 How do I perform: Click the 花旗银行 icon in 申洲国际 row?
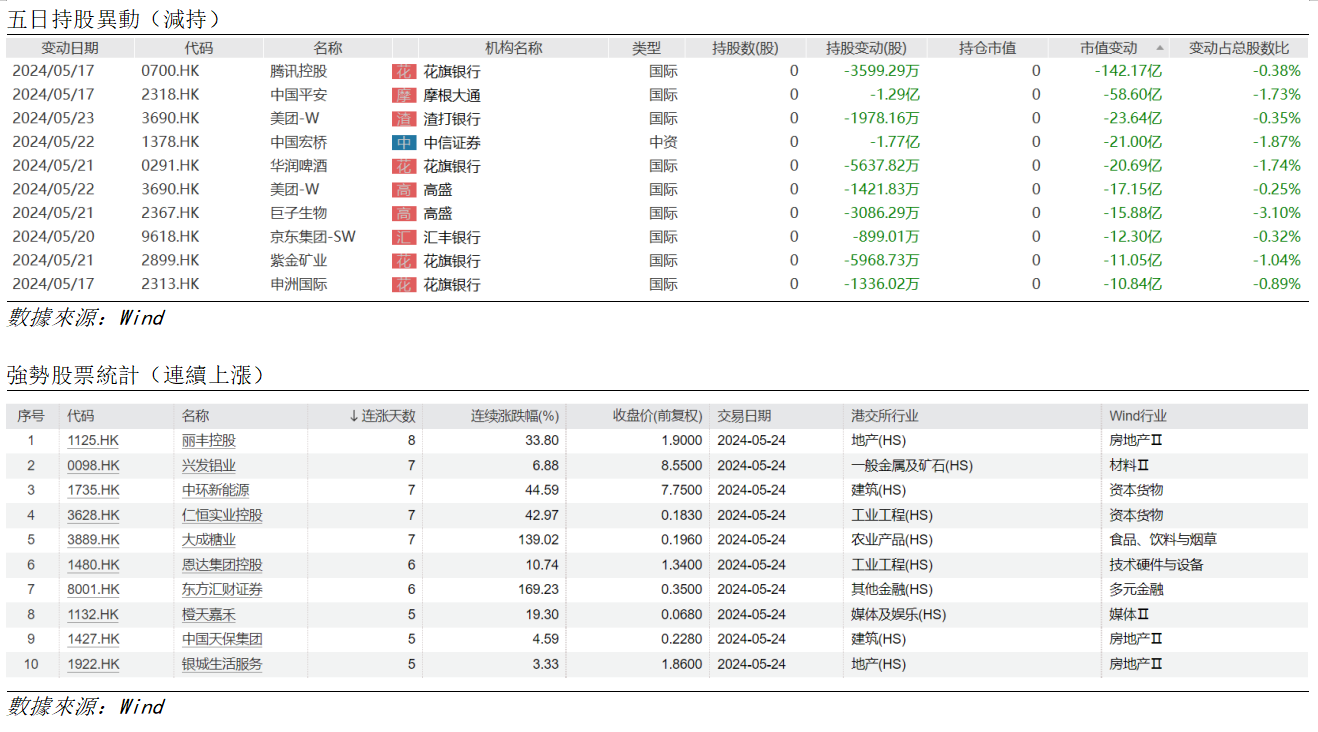pos(403,285)
